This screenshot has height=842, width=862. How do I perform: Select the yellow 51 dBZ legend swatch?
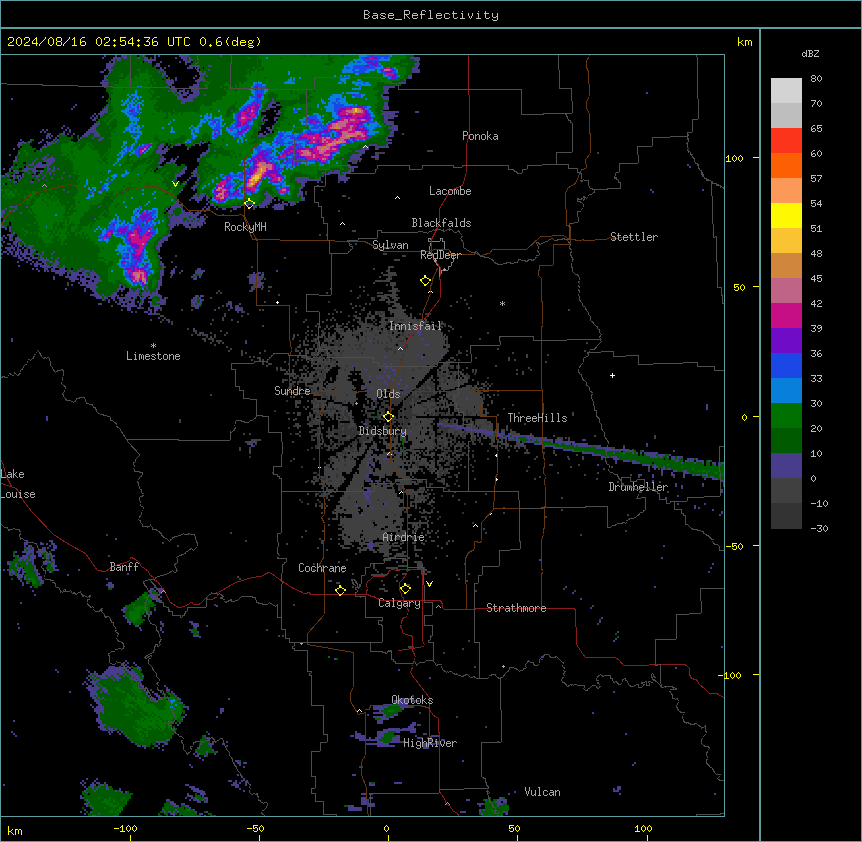pos(786,215)
